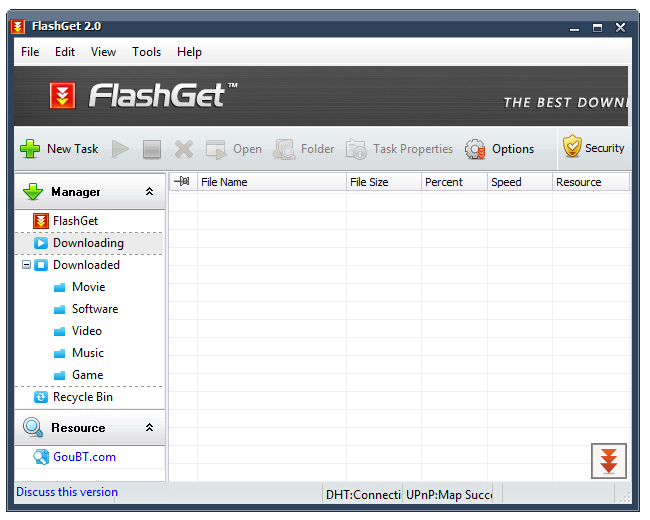This screenshot has height=520, width=650.
Task: Open the View menu
Action: 103,52
